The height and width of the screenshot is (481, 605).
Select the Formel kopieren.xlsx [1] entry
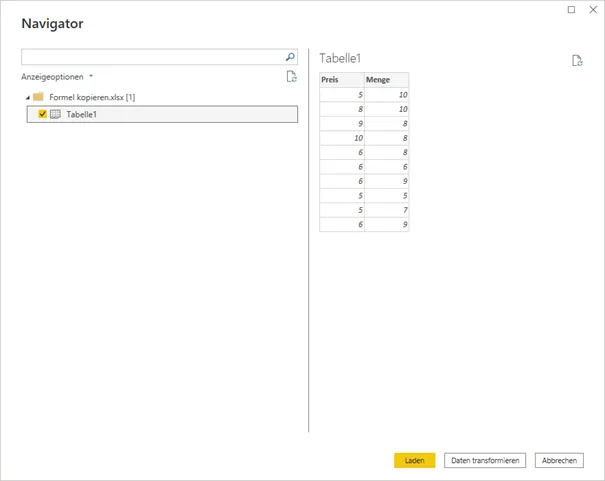(x=92, y=97)
